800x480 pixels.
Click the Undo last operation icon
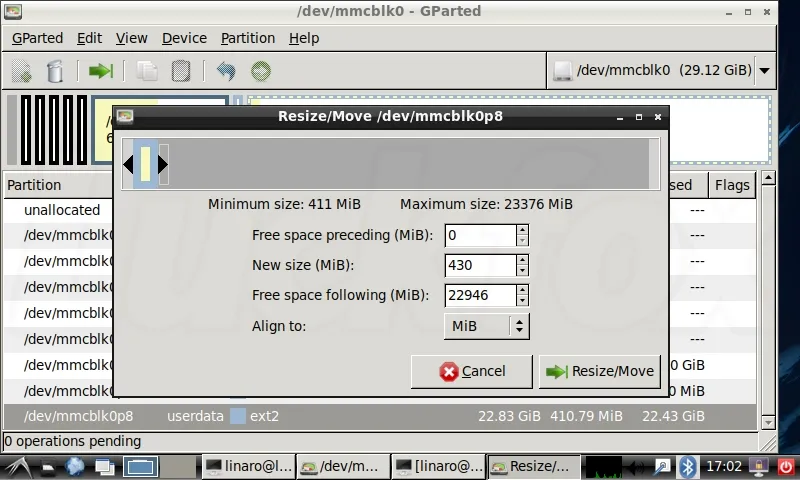click(x=226, y=71)
